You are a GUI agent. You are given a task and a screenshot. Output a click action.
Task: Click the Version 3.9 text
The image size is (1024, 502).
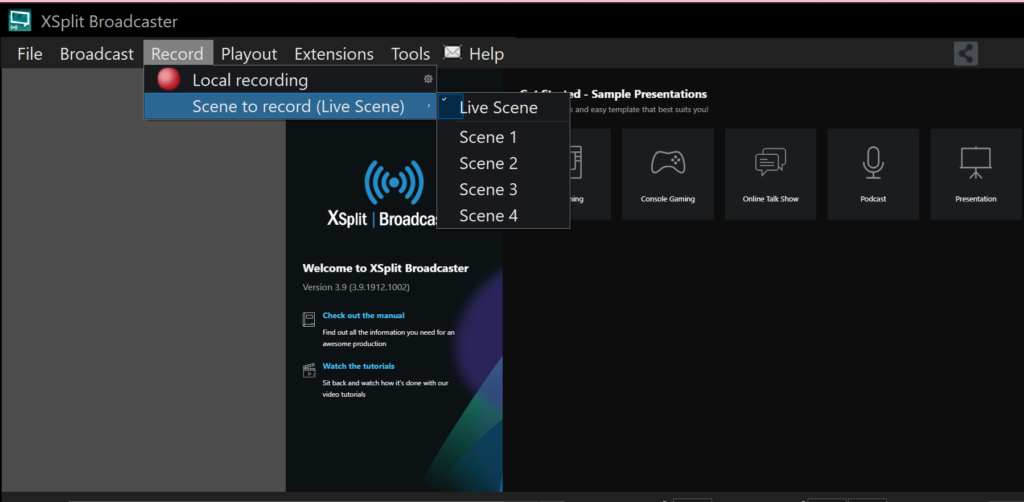click(x=357, y=287)
